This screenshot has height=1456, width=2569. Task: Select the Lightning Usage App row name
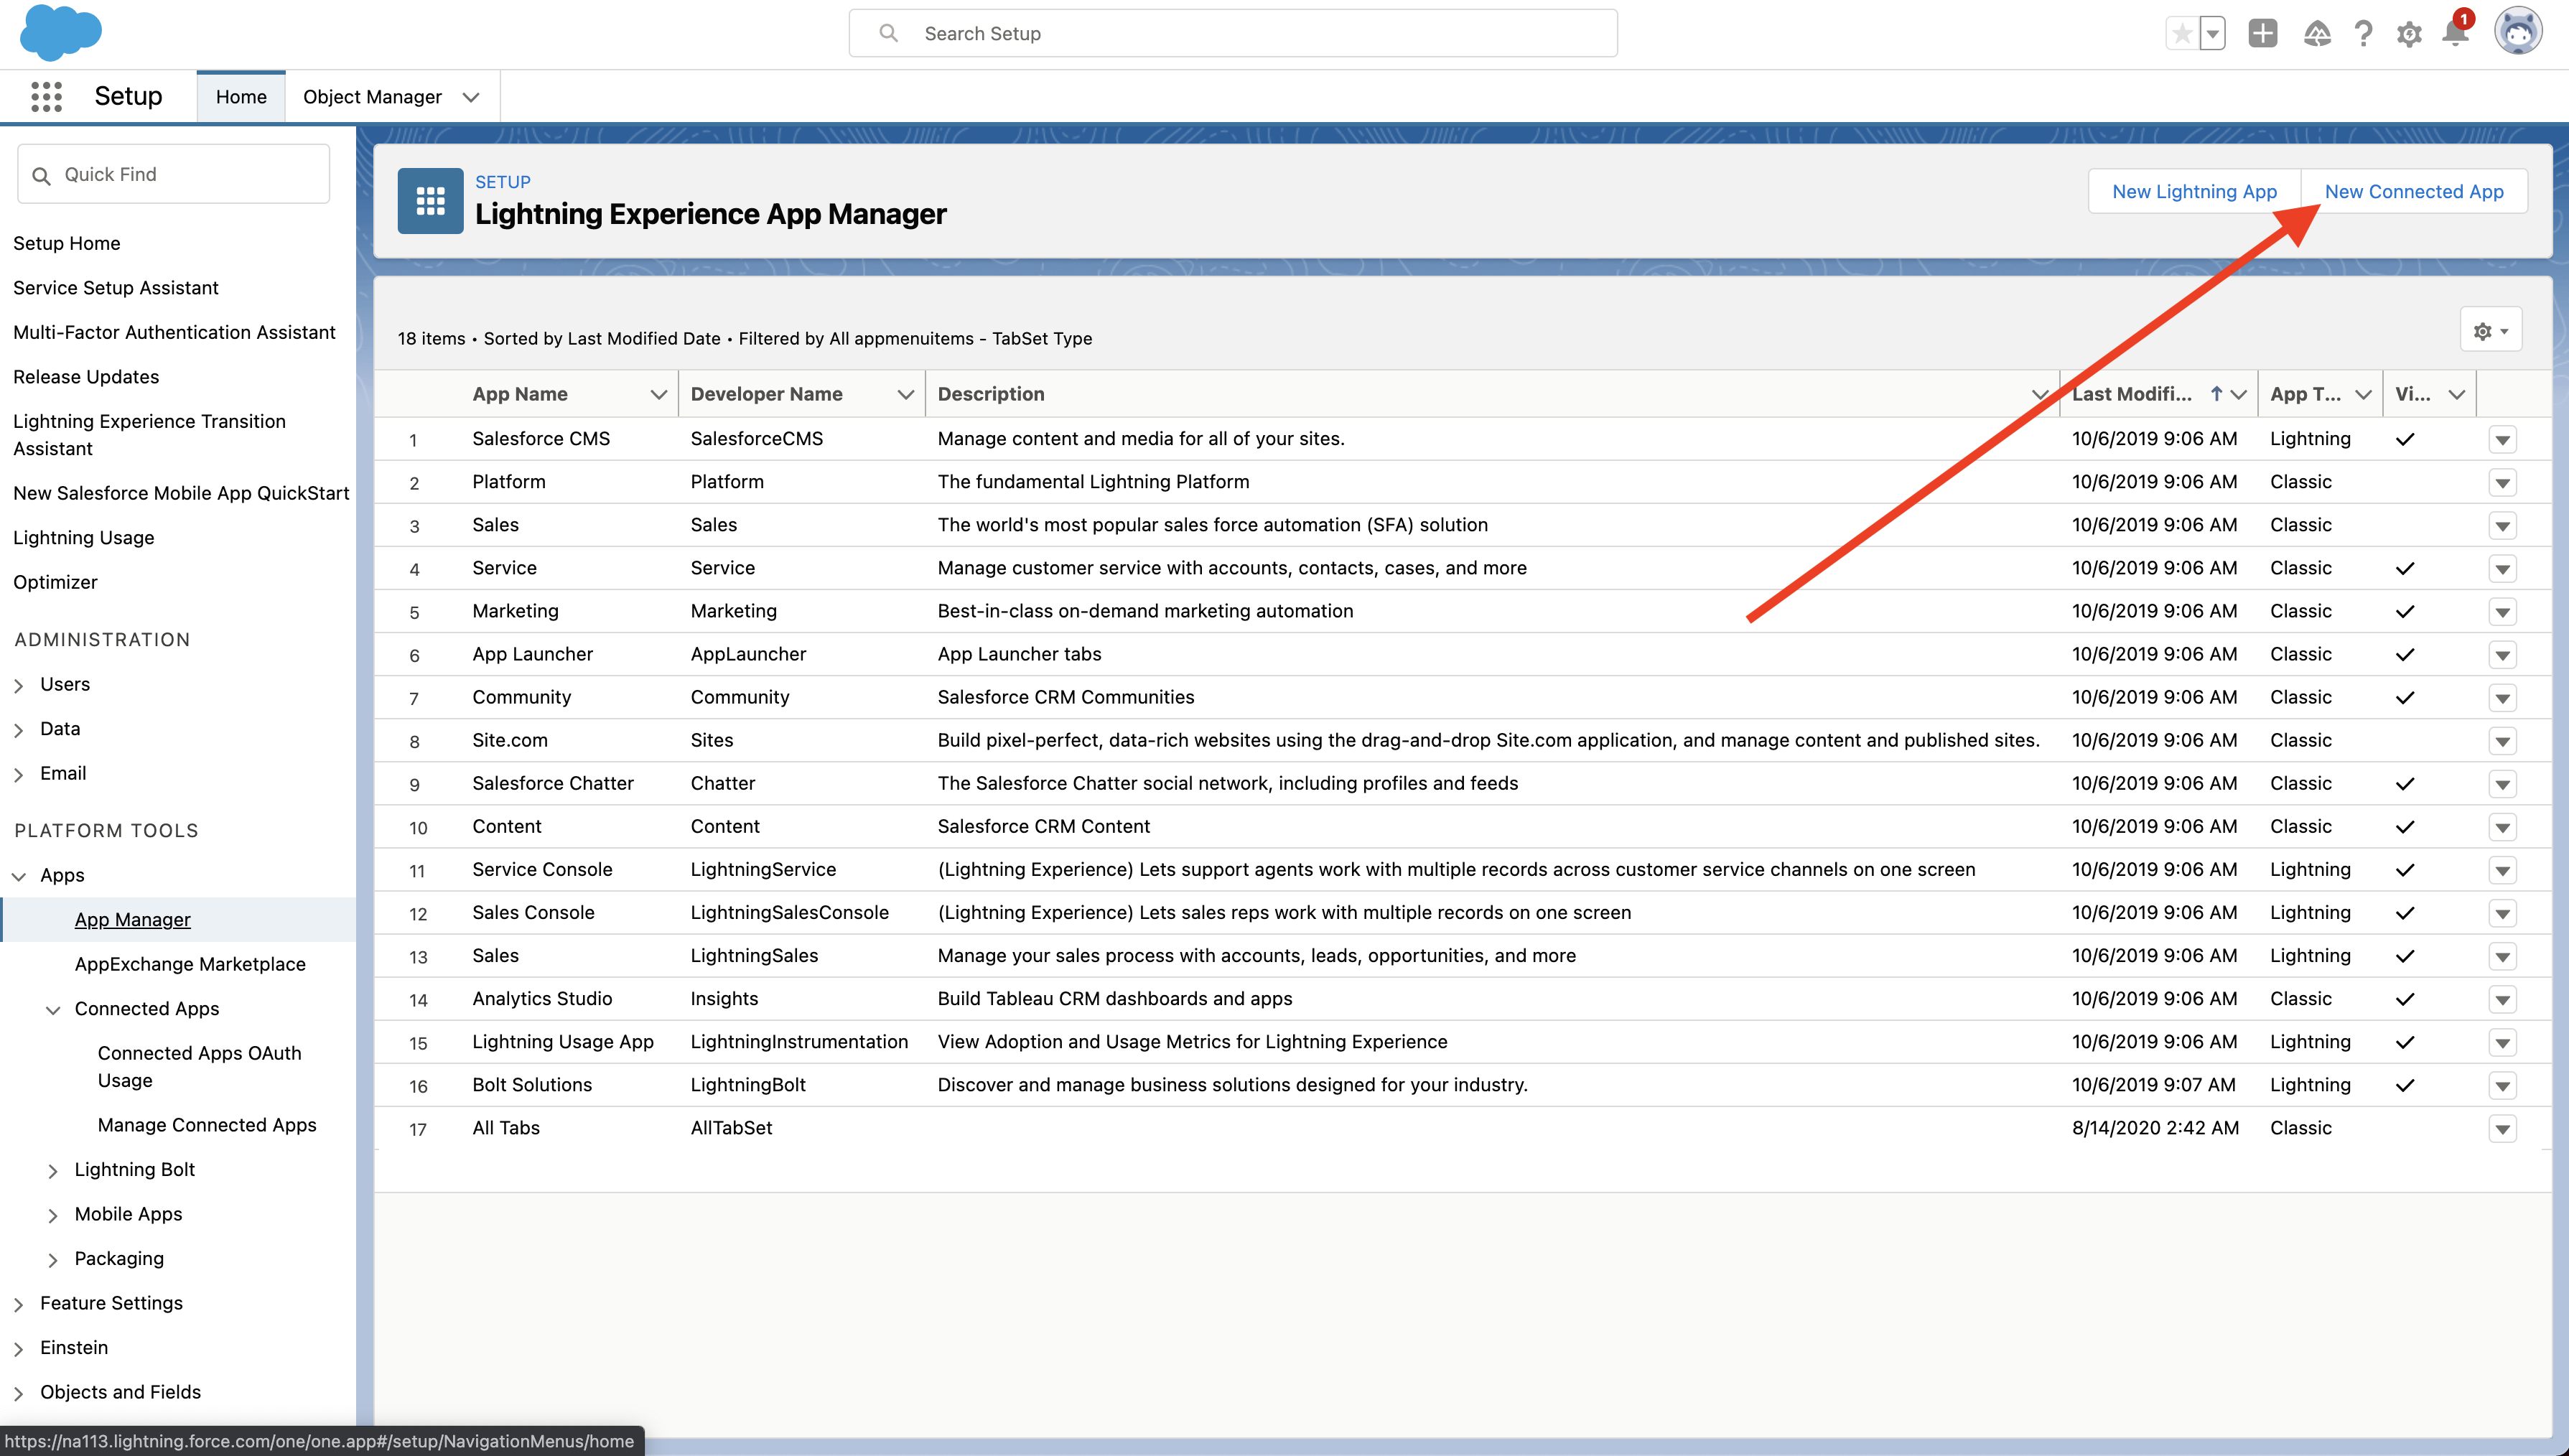(562, 1042)
